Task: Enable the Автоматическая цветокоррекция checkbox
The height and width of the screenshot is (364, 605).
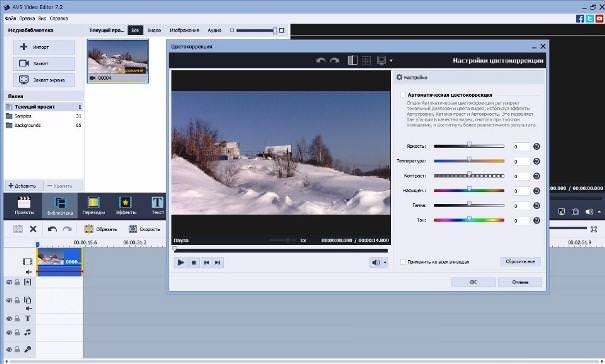Action: [403, 95]
